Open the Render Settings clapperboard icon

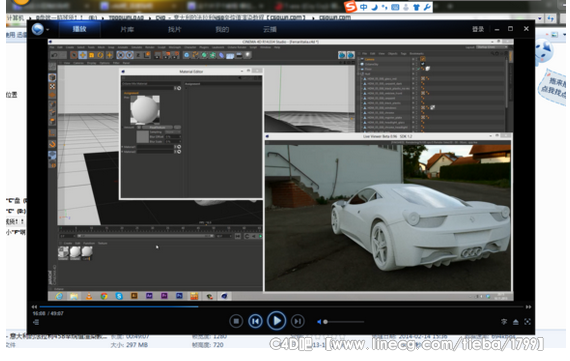click(x=176, y=55)
